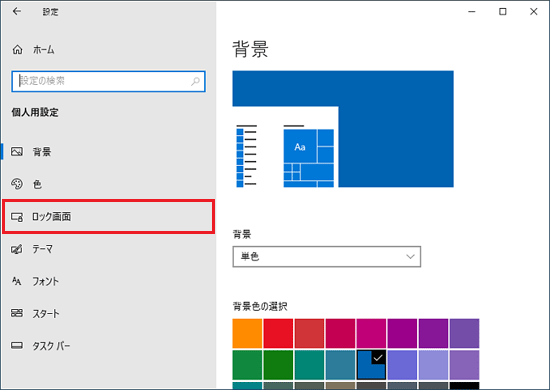550x390 pixels.
Task: Select the 色 palette icon
Action: click(17, 184)
